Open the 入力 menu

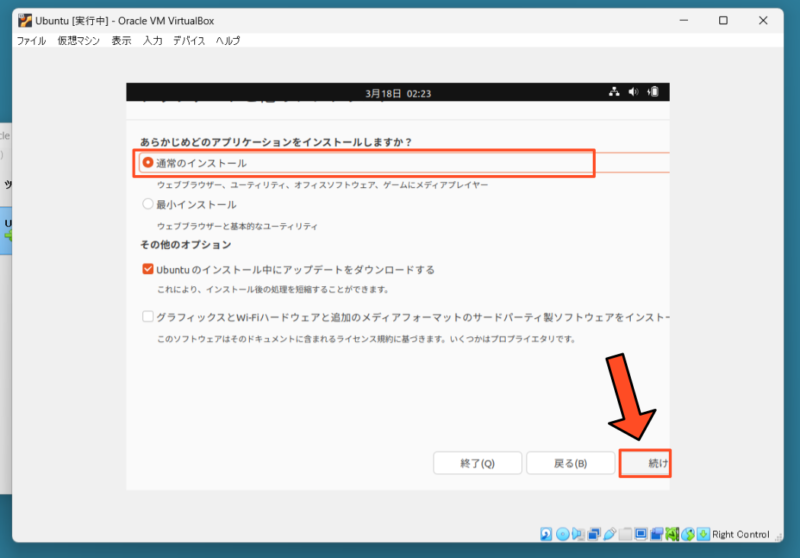click(153, 41)
